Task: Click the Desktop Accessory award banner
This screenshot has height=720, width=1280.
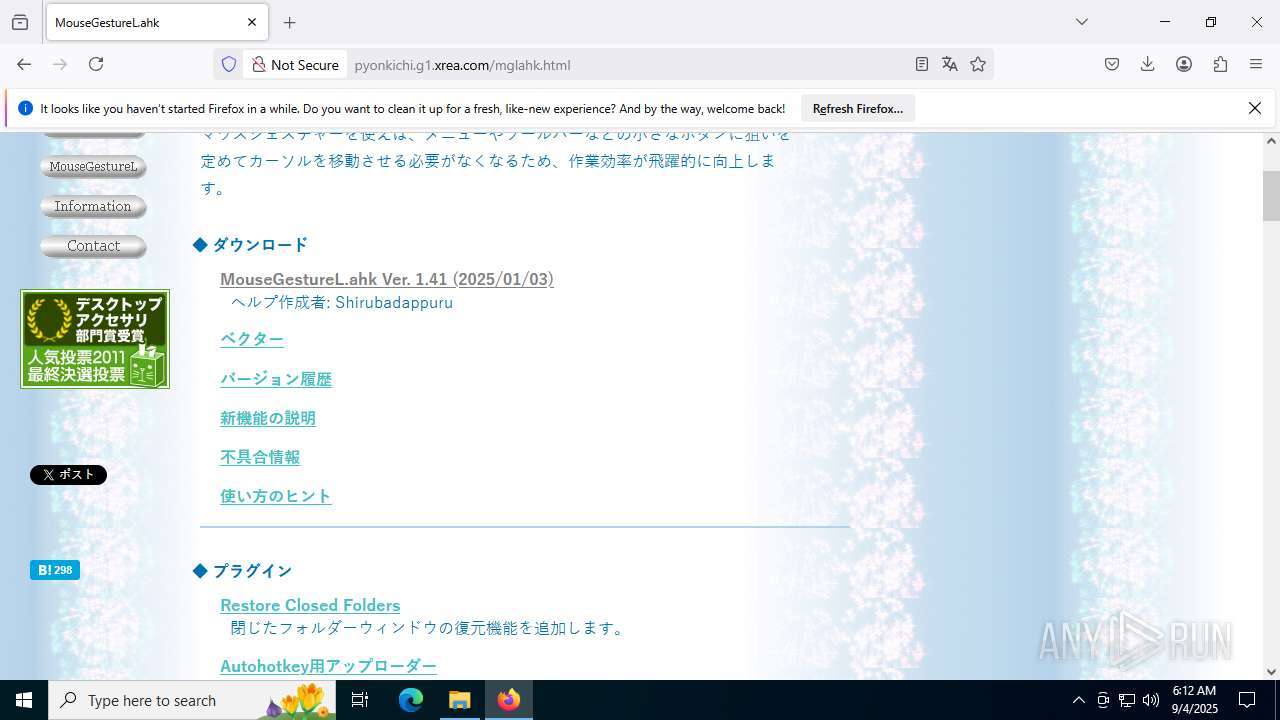Action: 95,339
